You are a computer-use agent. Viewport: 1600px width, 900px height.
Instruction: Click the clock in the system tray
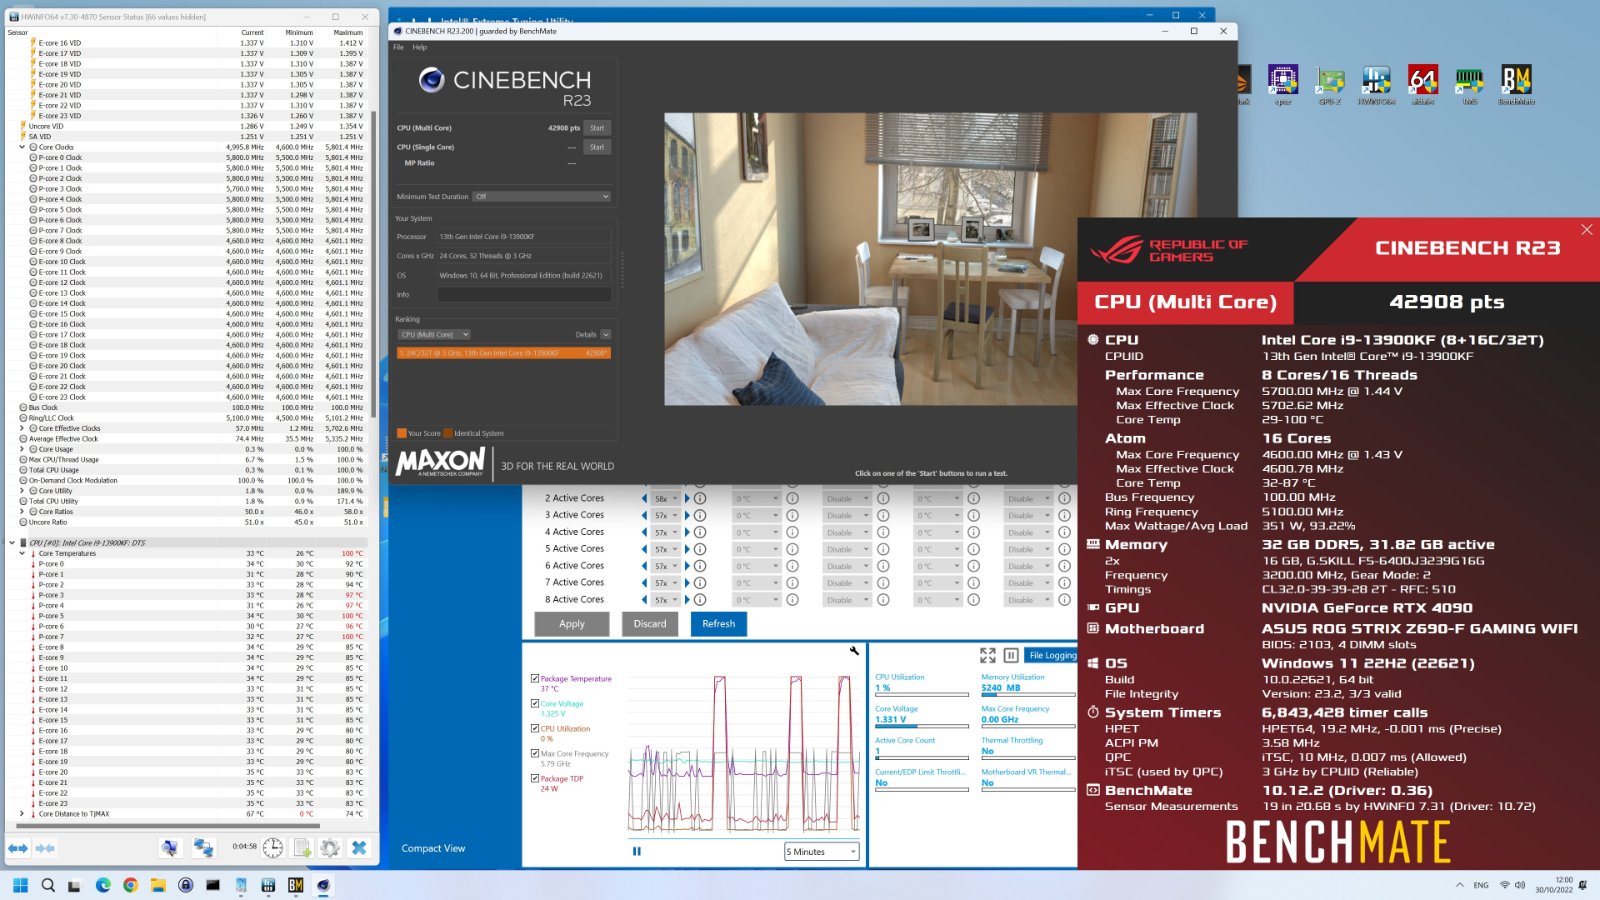click(x=1554, y=885)
